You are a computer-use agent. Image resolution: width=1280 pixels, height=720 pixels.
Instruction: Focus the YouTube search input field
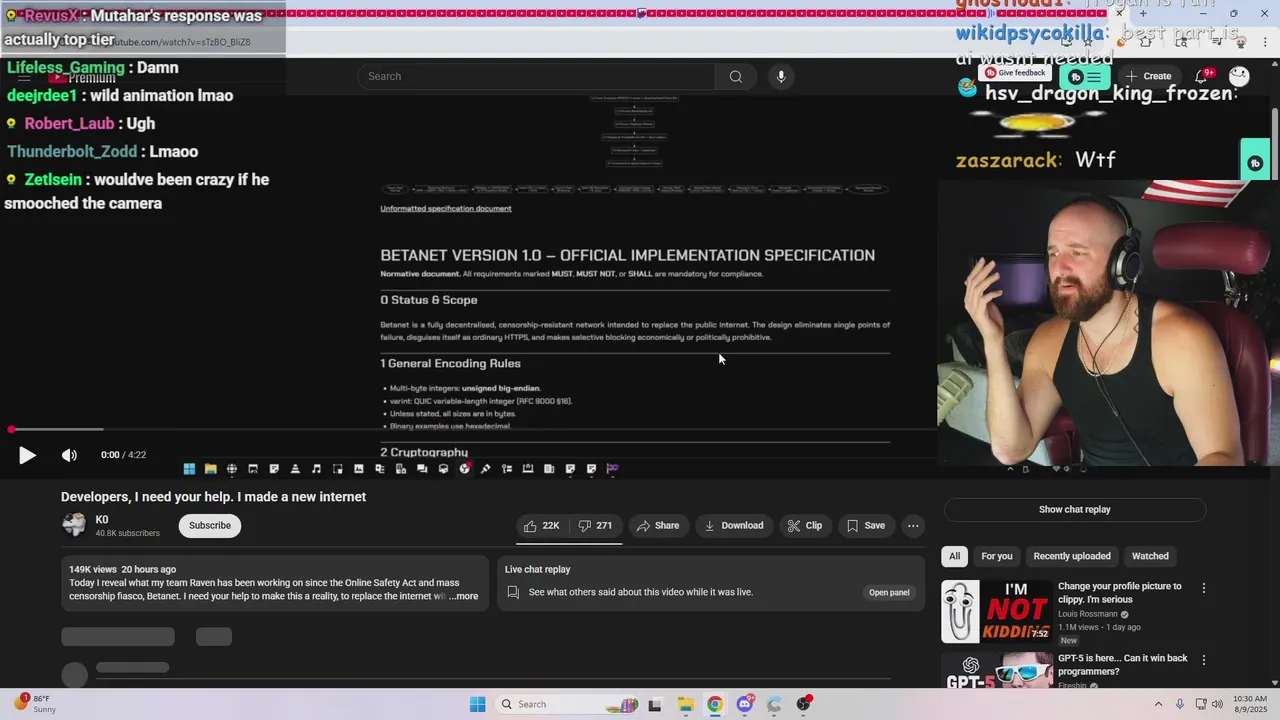click(536, 76)
